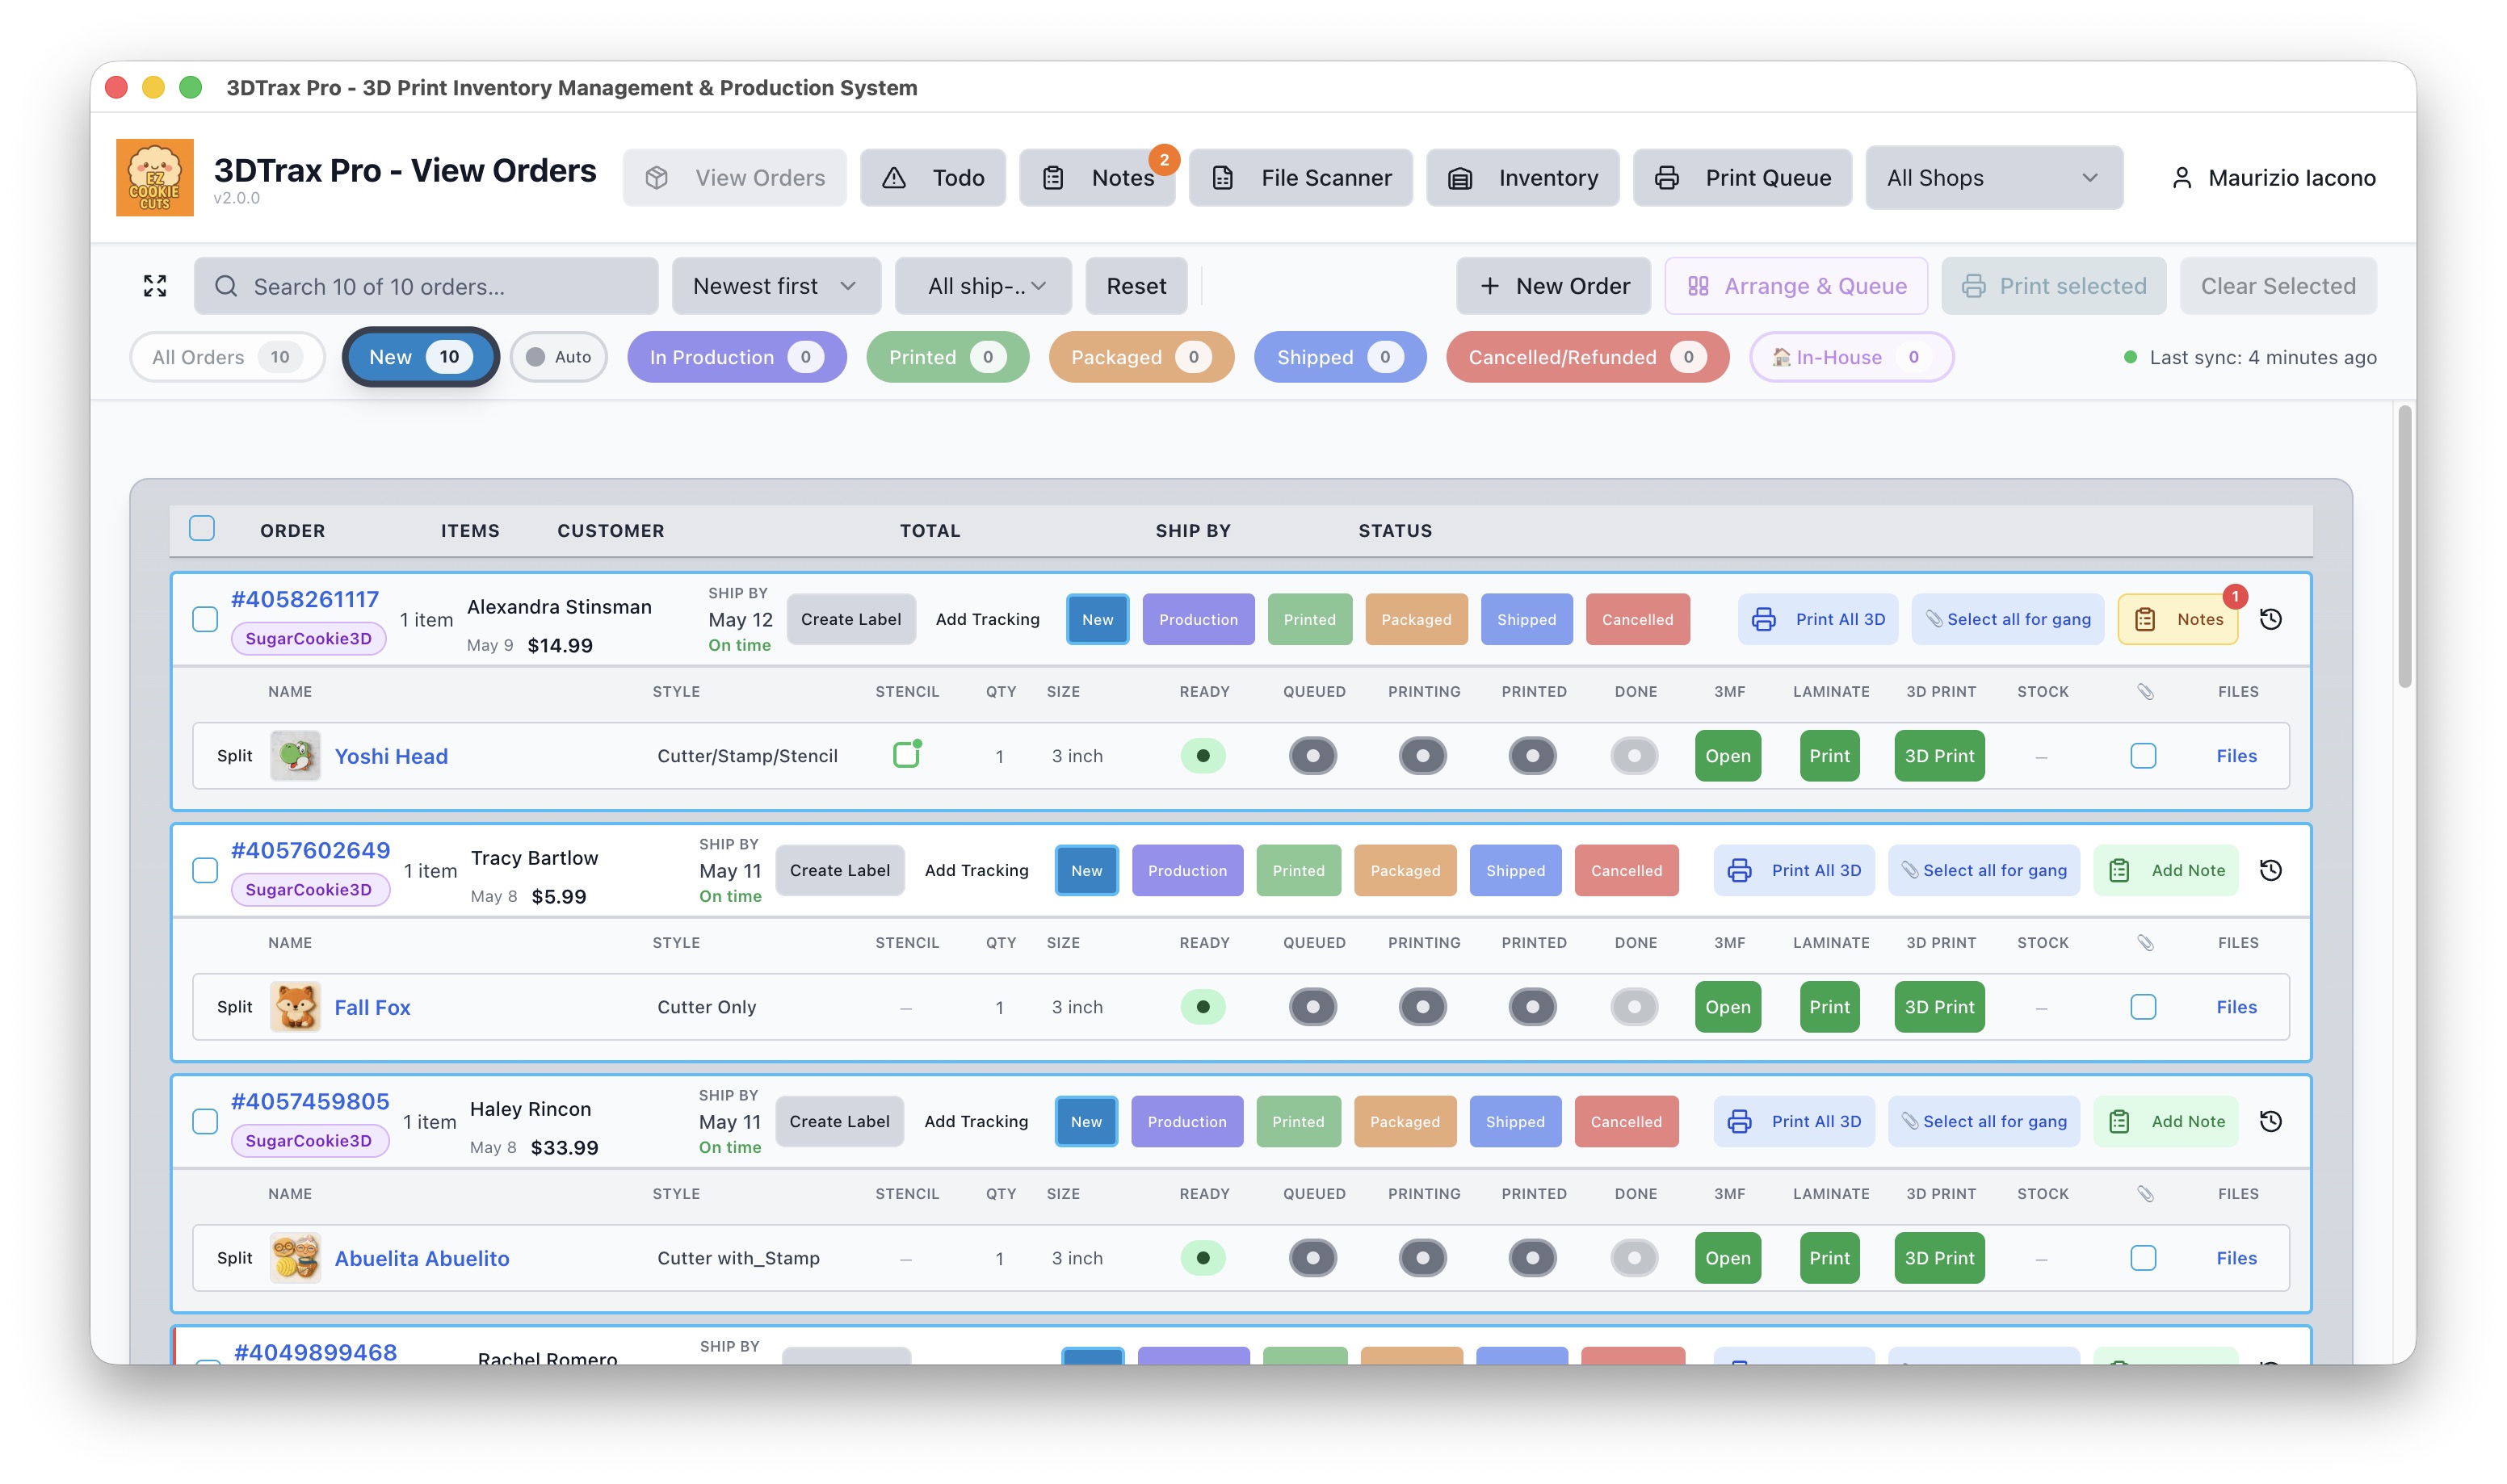The height and width of the screenshot is (1484, 2507).
Task: Click history icon for order #4057602649
Action: (x=2270, y=870)
